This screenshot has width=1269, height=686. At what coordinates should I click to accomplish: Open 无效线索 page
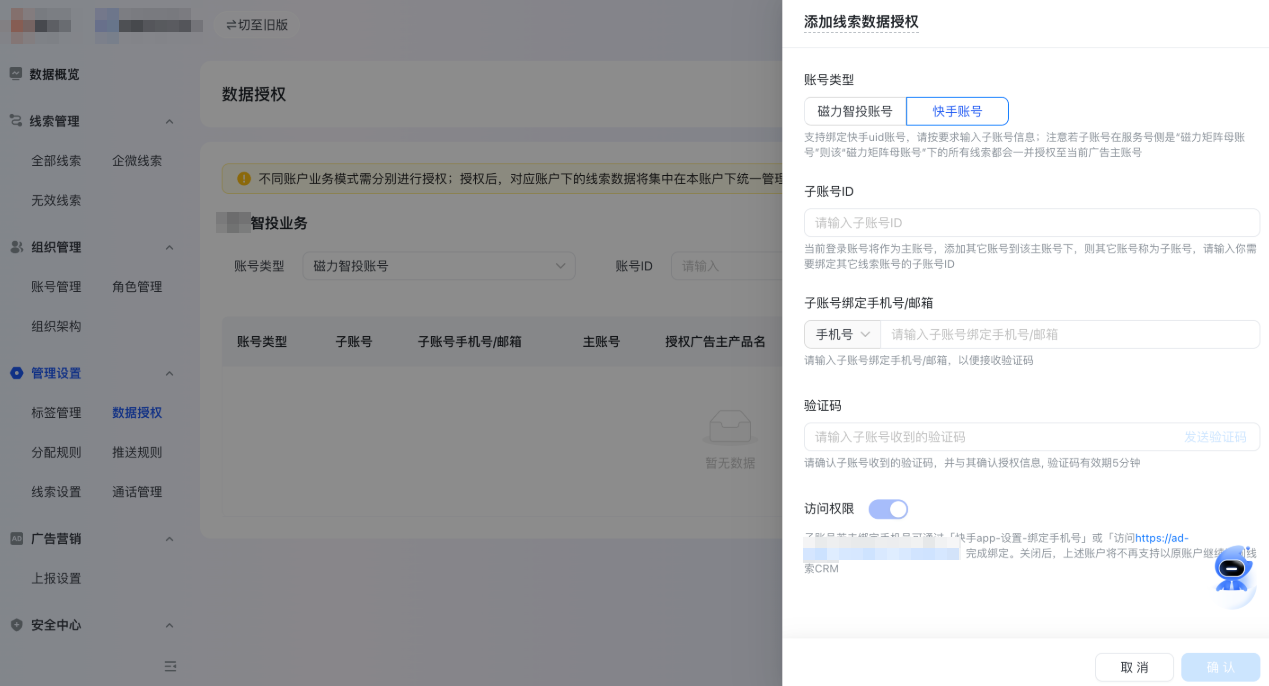coord(56,200)
